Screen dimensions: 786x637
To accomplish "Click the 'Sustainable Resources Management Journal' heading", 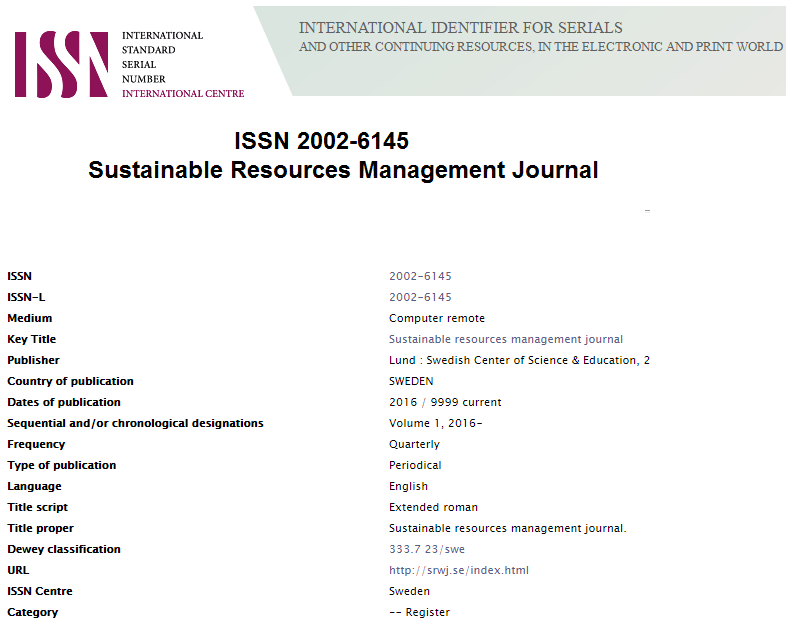I will (x=343, y=170).
